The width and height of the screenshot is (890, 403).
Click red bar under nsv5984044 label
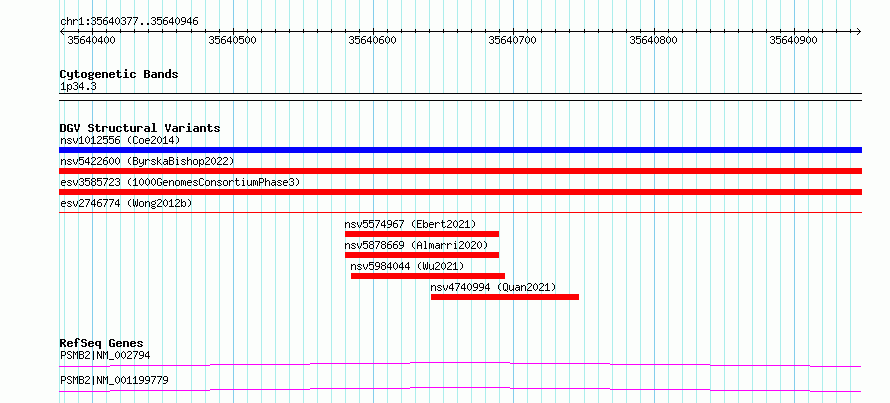[428, 276]
